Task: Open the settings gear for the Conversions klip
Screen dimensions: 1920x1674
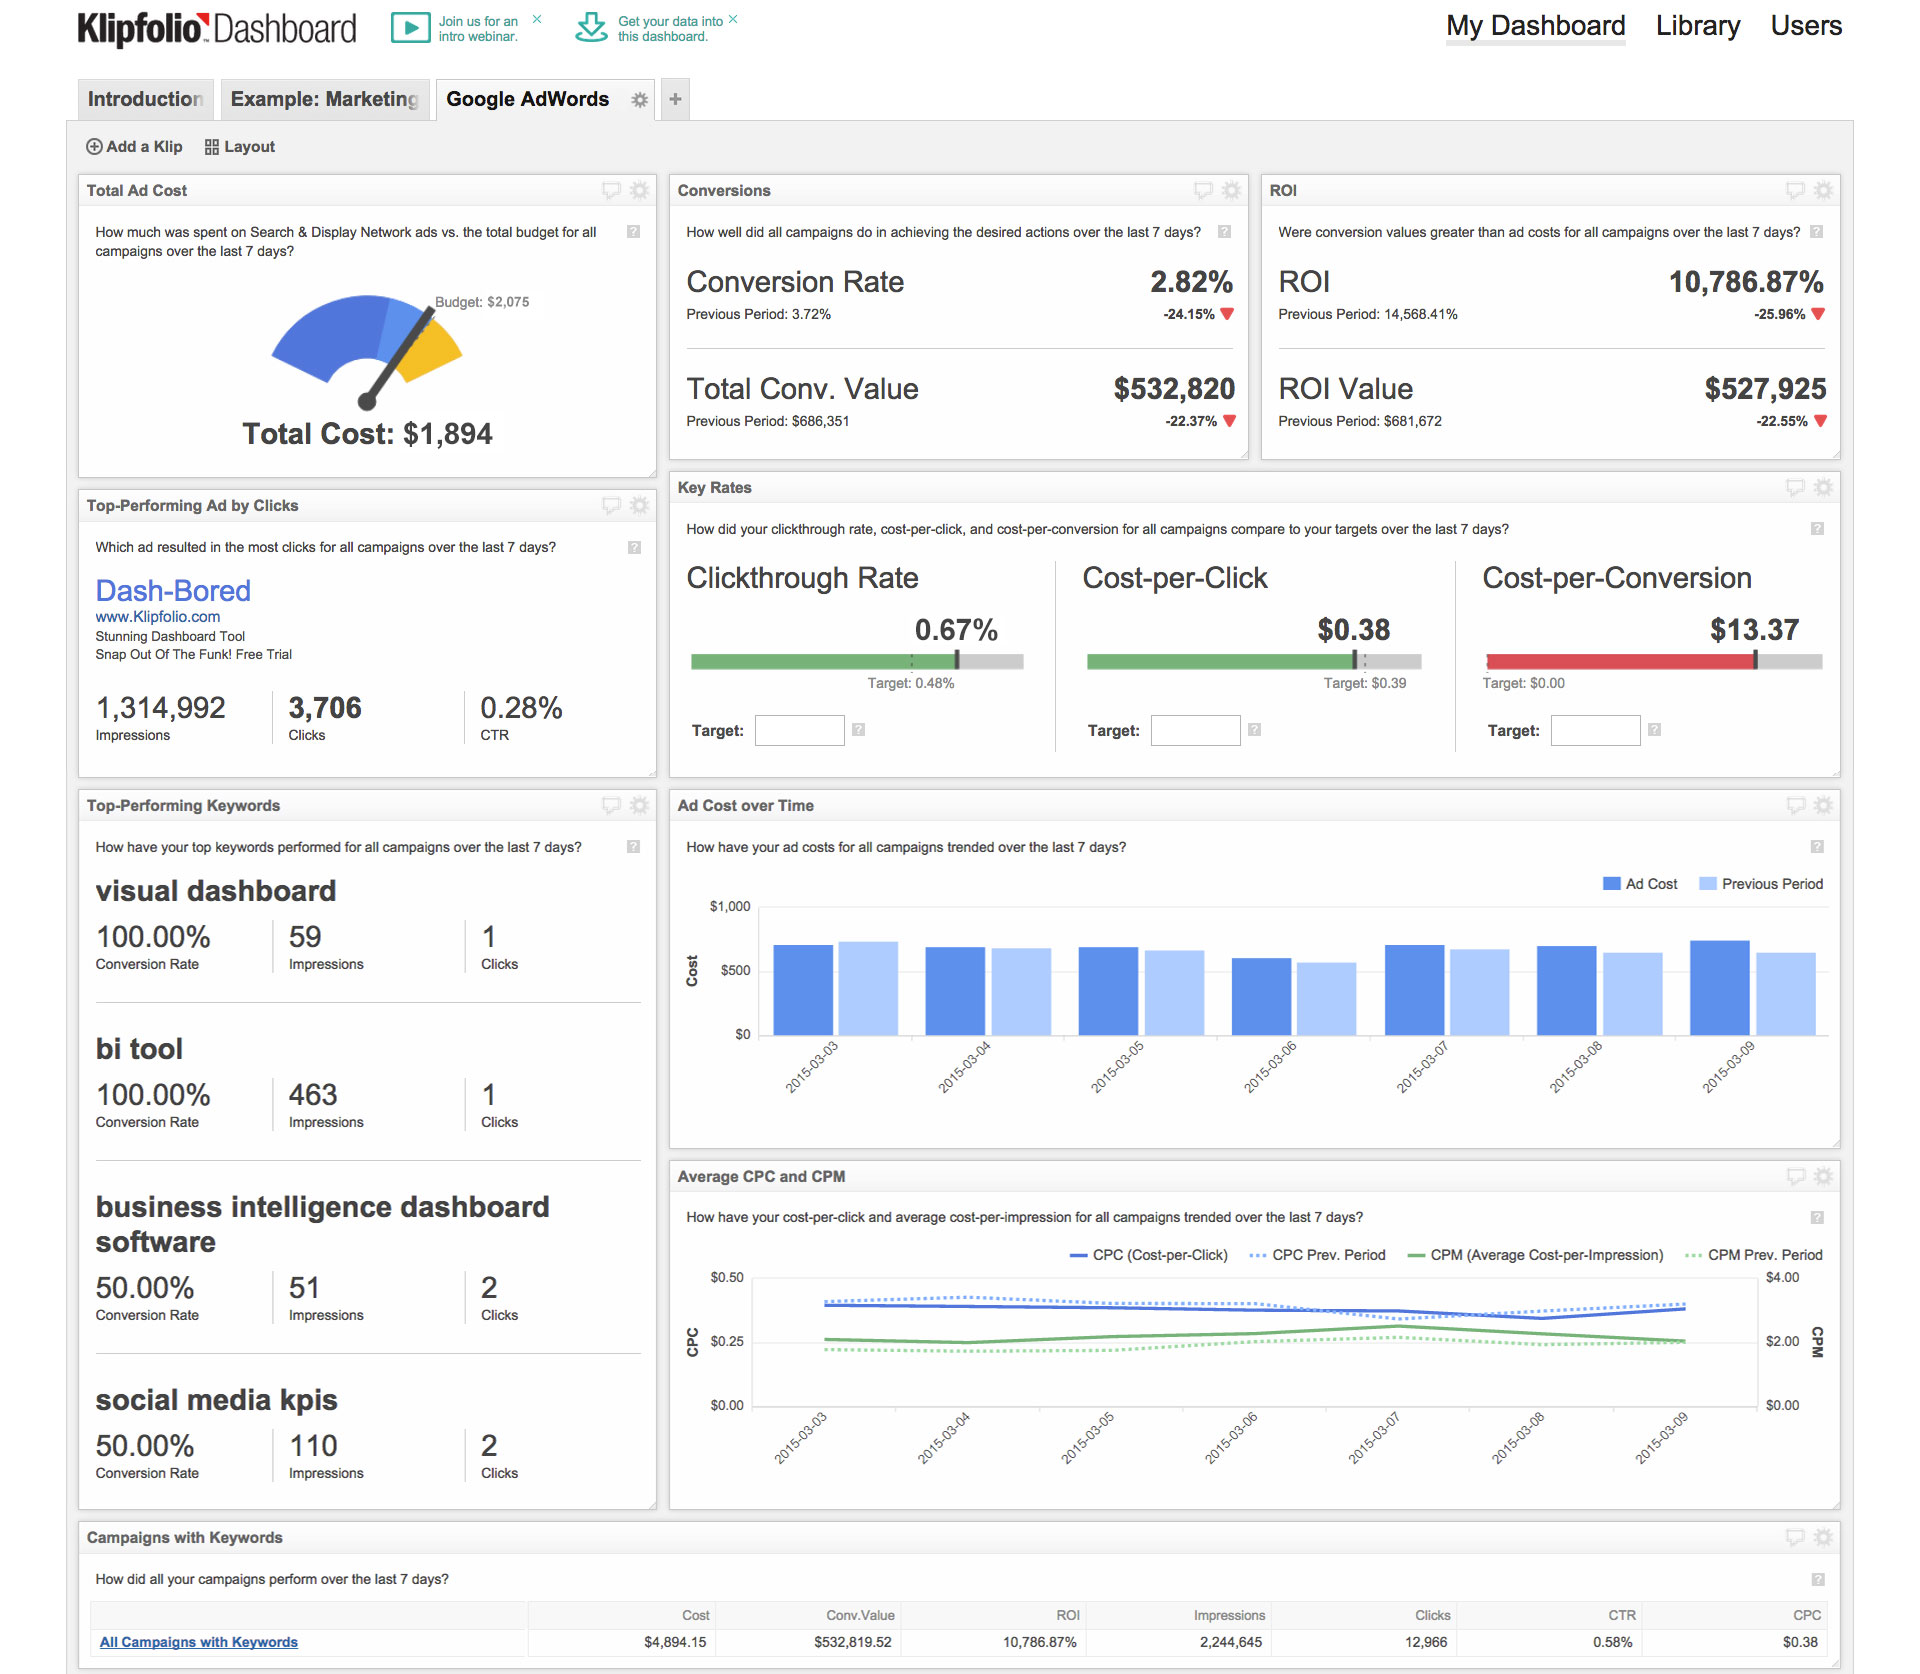Action: pos(1229,190)
